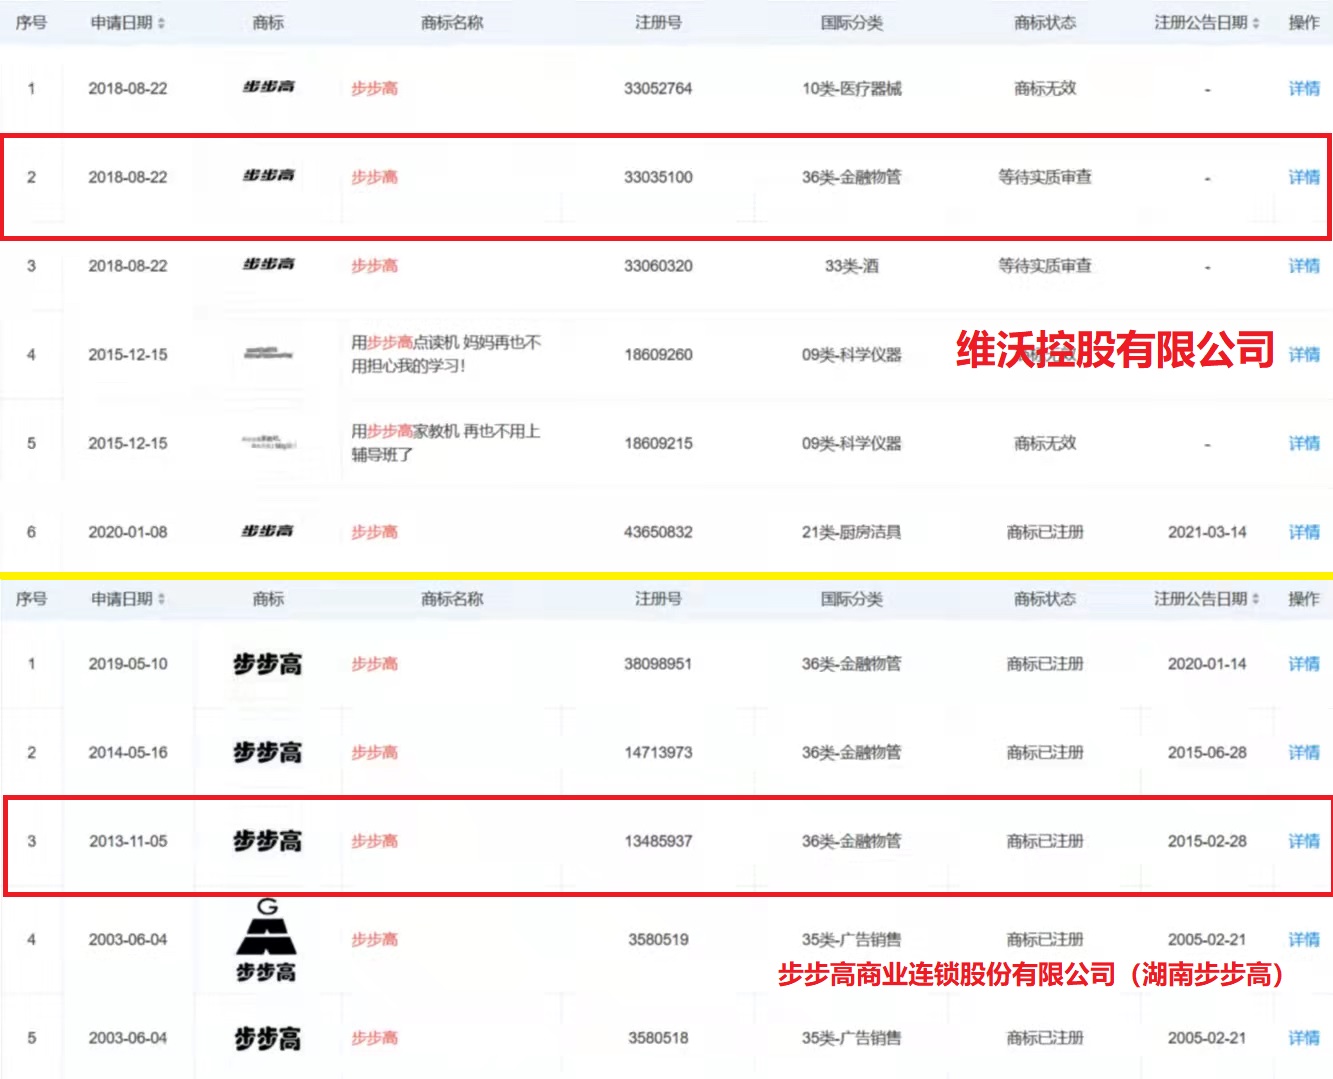Select 10类-医疗器械 class cell
Image resolution: width=1333 pixels, height=1079 pixels.
pyautogui.click(x=852, y=88)
